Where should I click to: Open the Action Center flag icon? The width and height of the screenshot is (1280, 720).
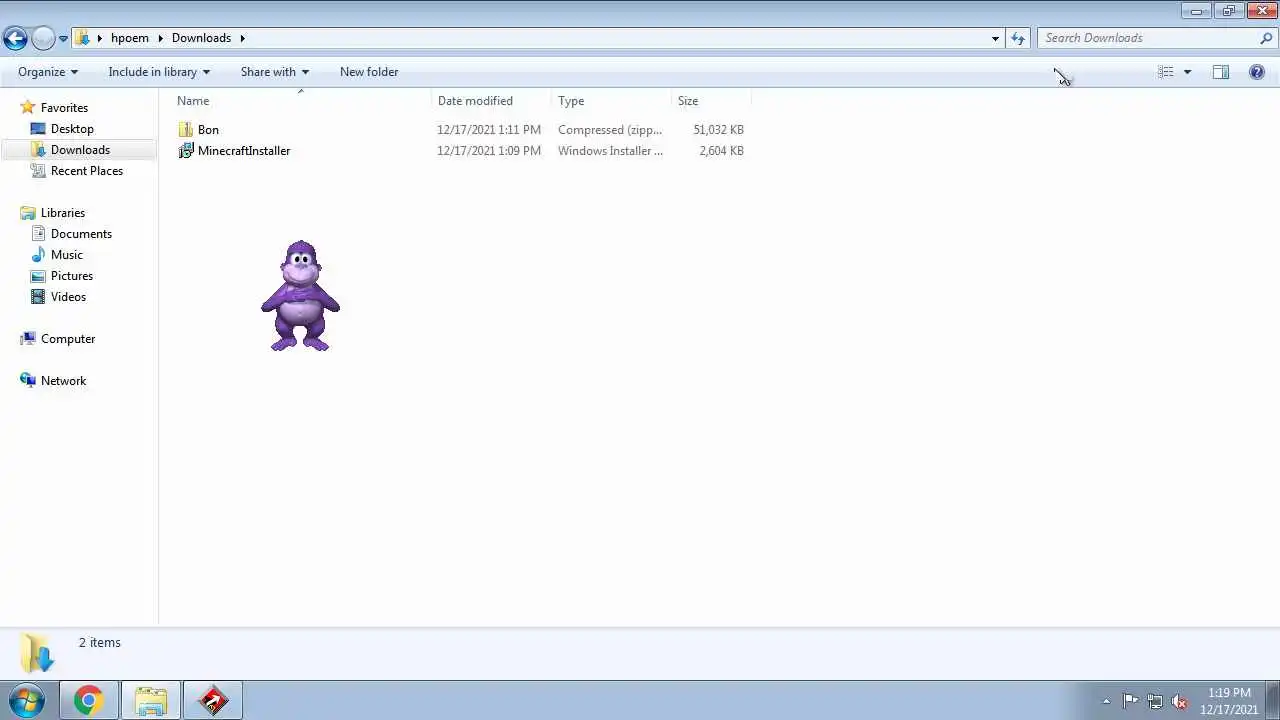[1130, 701]
